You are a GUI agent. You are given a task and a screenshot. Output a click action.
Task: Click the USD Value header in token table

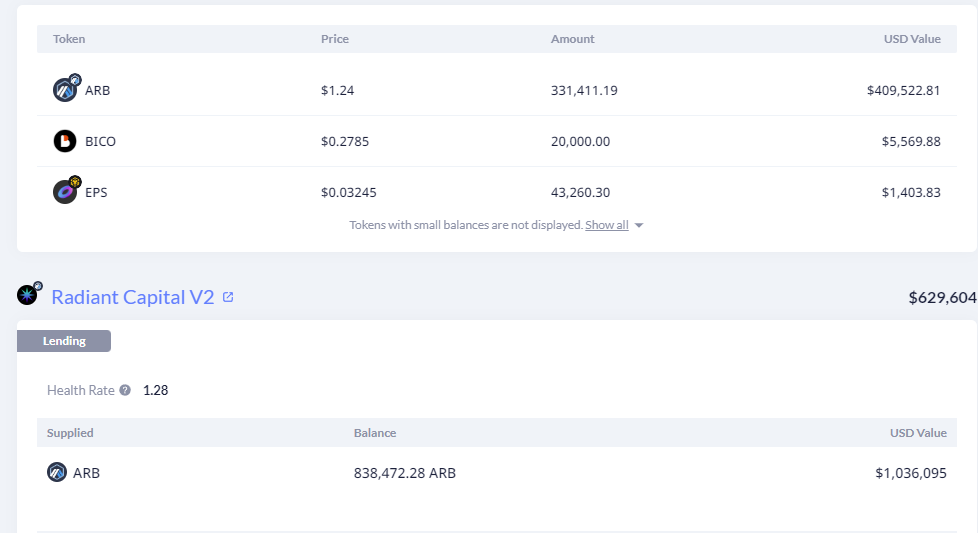click(x=912, y=39)
